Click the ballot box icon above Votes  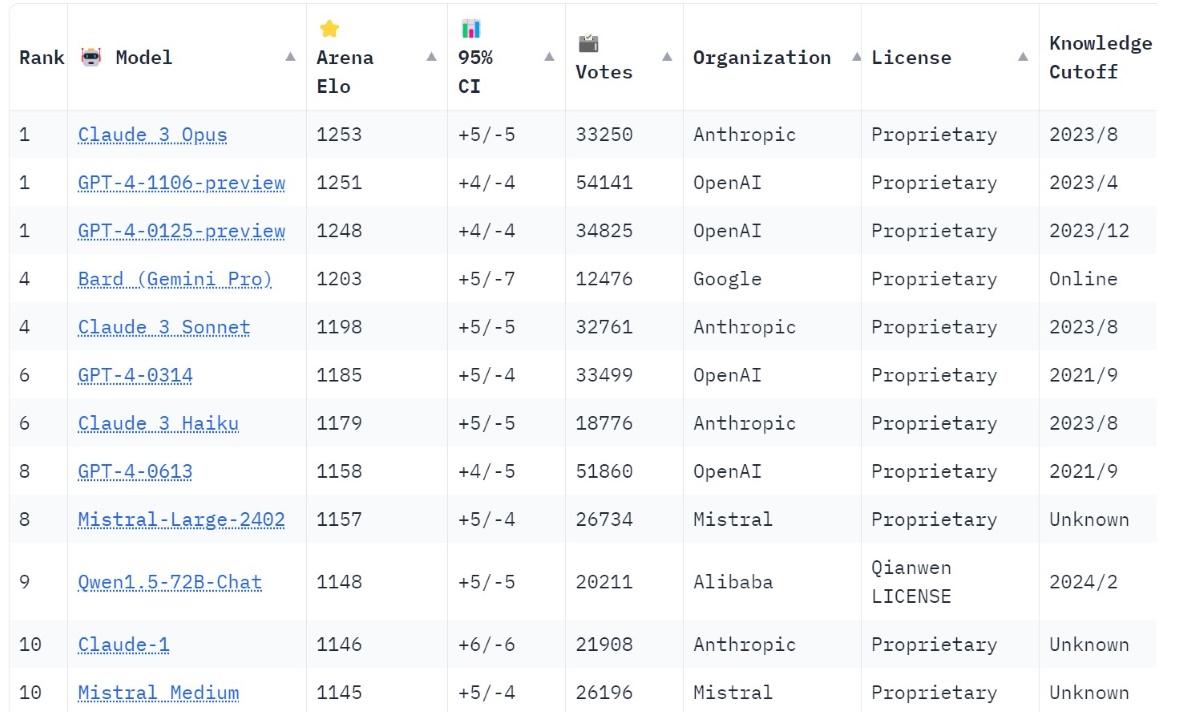tap(588, 43)
